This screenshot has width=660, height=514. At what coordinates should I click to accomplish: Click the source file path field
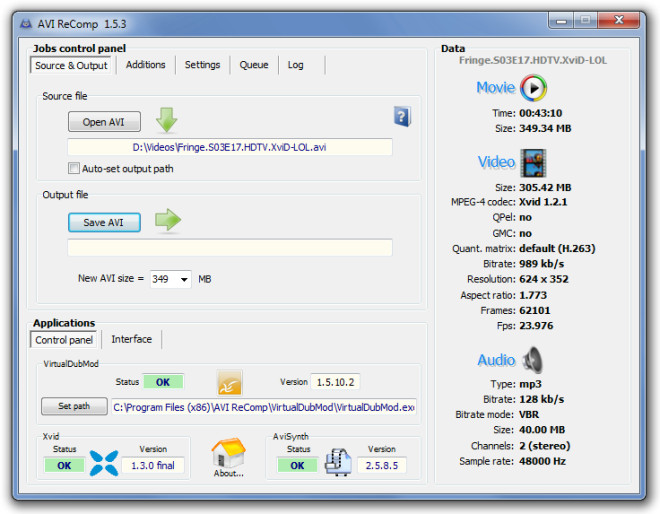coord(230,147)
